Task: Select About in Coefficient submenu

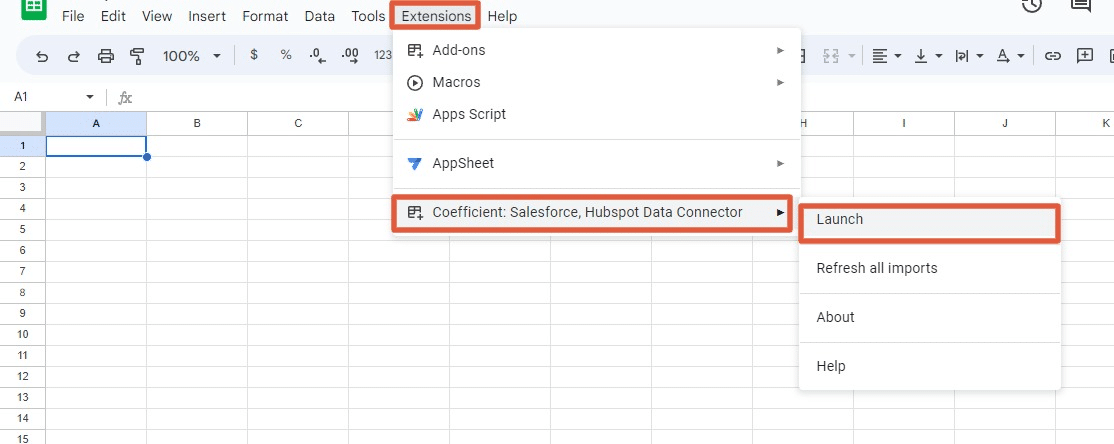Action: pyautogui.click(x=930, y=318)
